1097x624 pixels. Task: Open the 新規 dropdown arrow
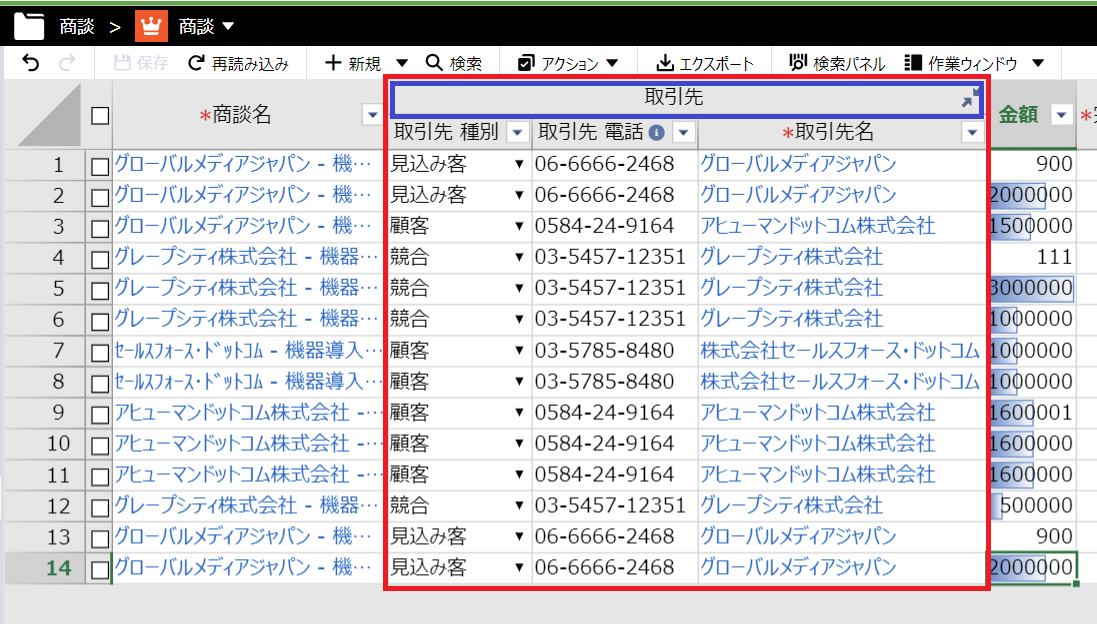tap(402, 63)
